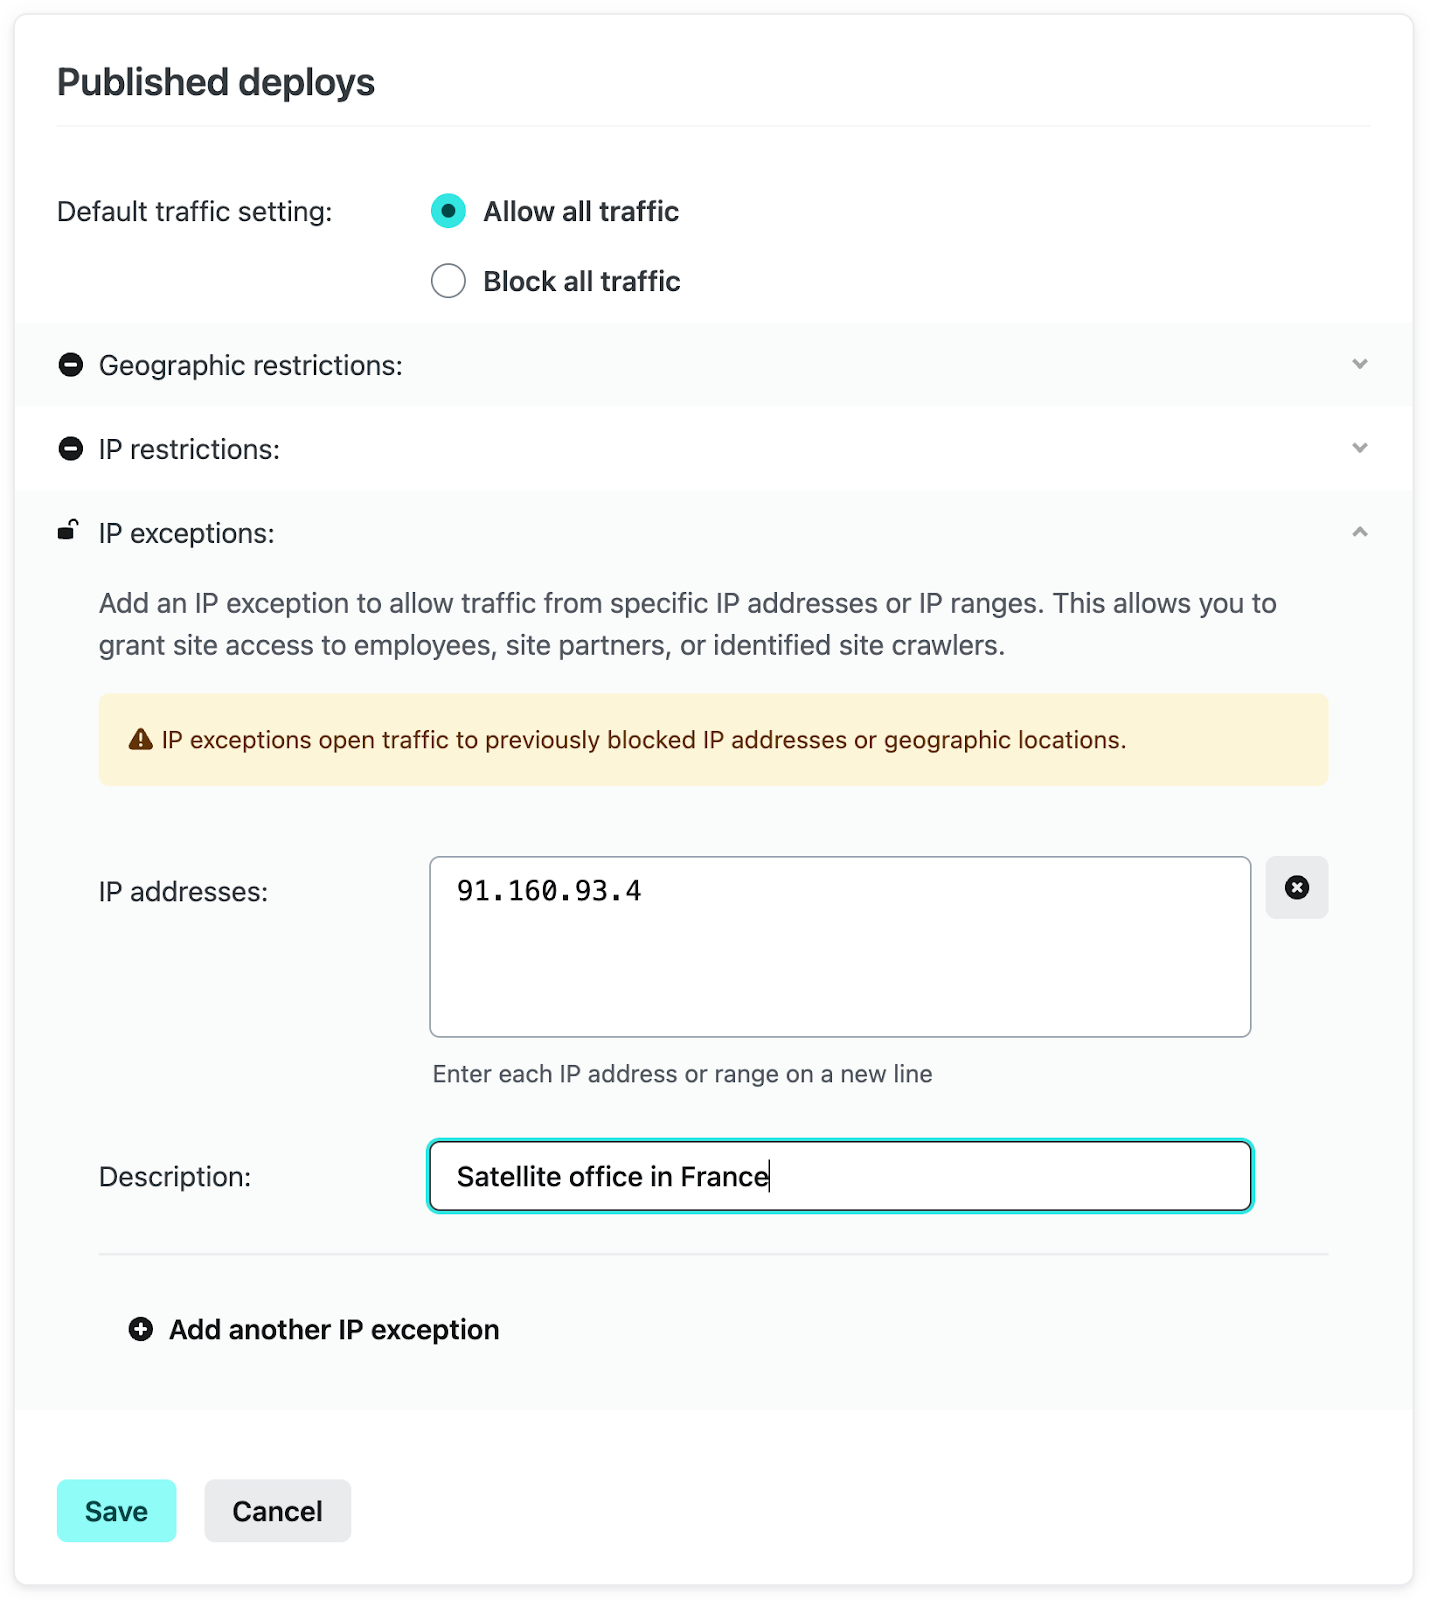Click the warning triangle icon
1430x1600 pixels.
(x=140, y=740)
